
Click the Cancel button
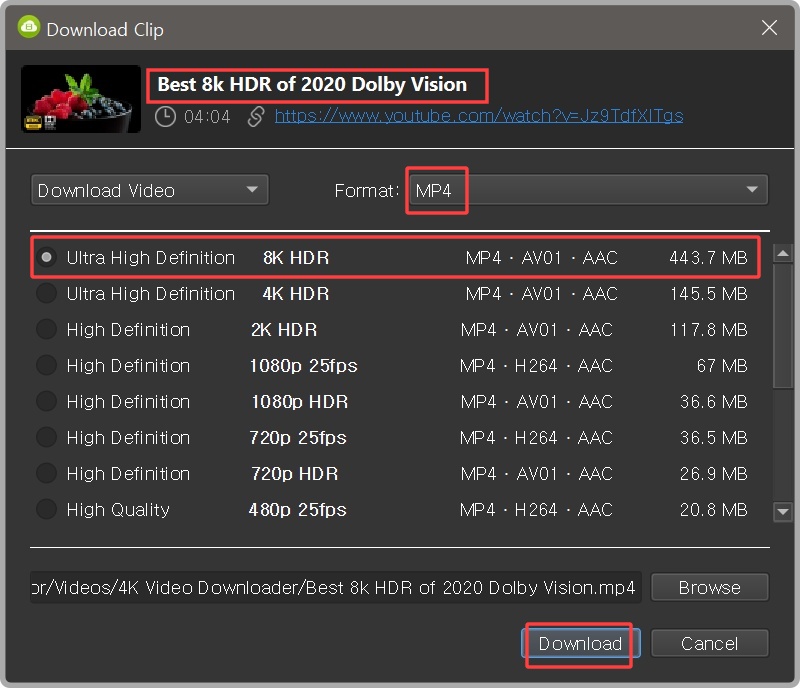click(710, 643)
